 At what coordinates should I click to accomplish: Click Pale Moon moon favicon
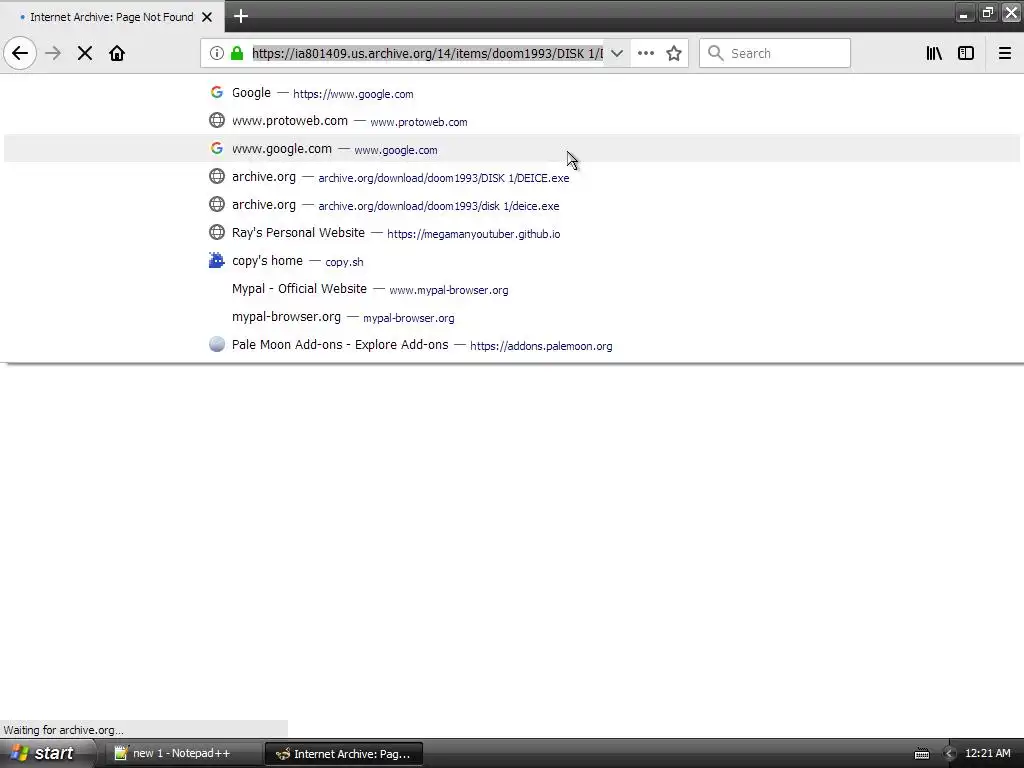tap(217, 344)
